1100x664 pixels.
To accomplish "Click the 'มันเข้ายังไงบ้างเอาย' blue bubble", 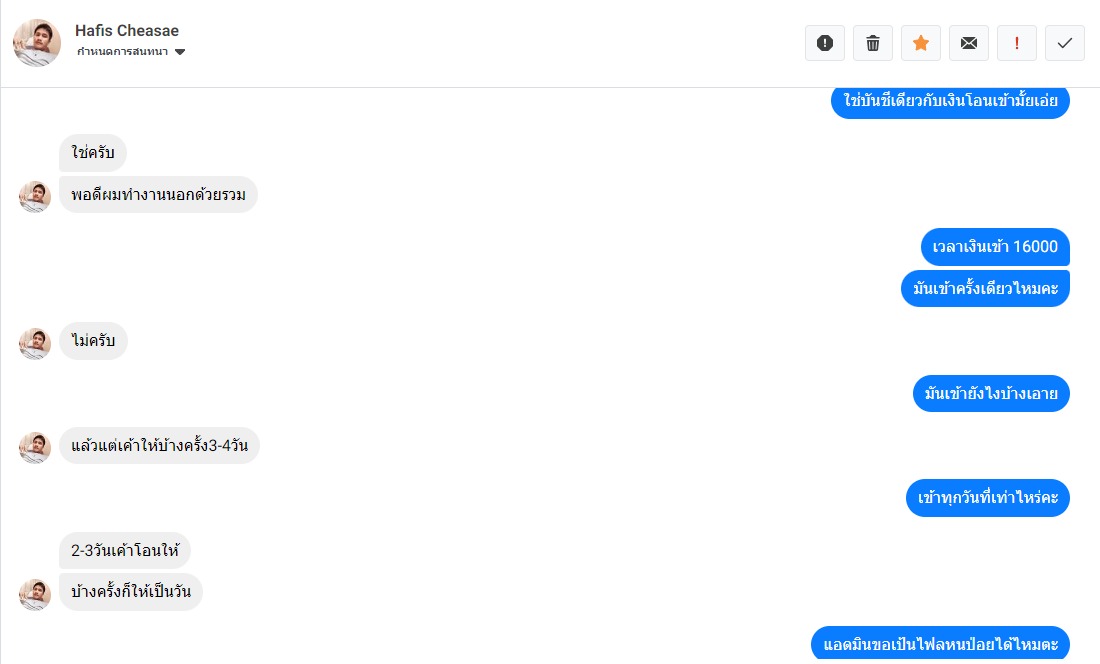I will 991,394.
